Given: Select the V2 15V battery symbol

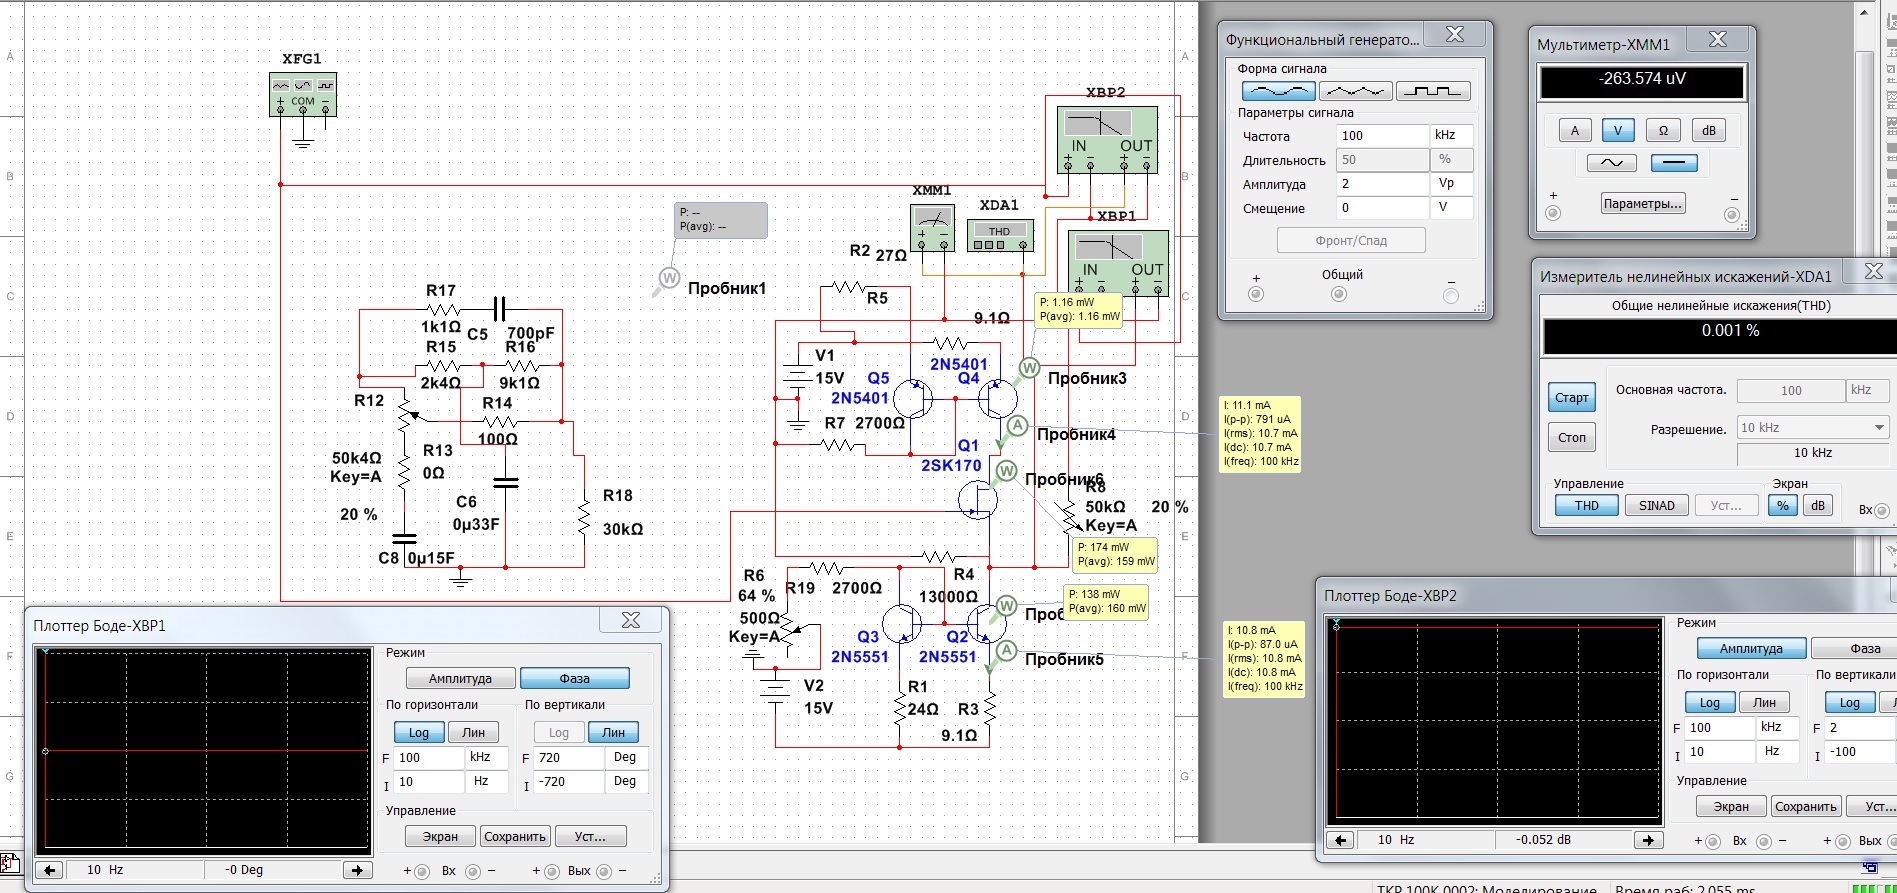Looking at the screenshot, I should [774, 689].
